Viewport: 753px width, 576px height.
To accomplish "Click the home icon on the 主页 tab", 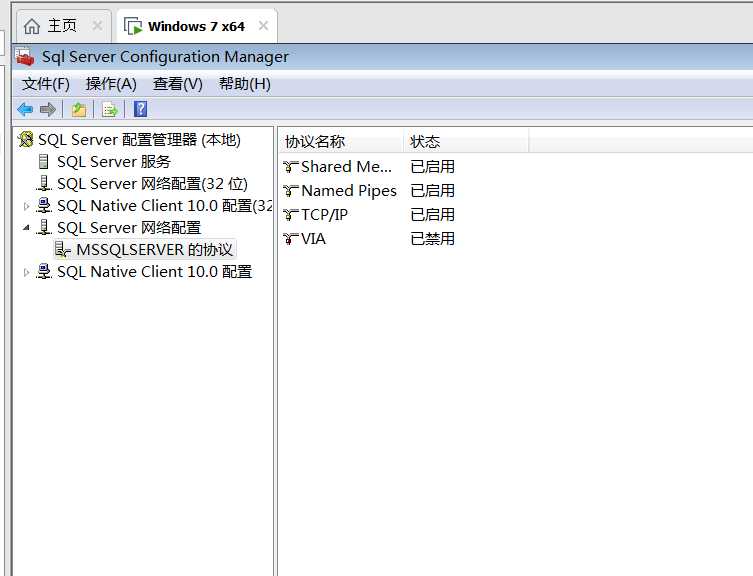I will coord(32,26).
